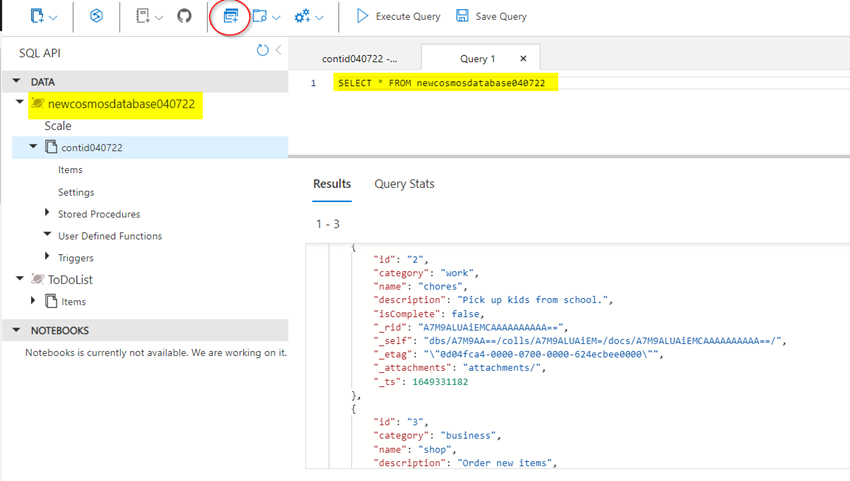The height and width of the screenshot is (481, 850).
Task: Open the settings gears dropdown arrow
Action: [x=319, y=18]
